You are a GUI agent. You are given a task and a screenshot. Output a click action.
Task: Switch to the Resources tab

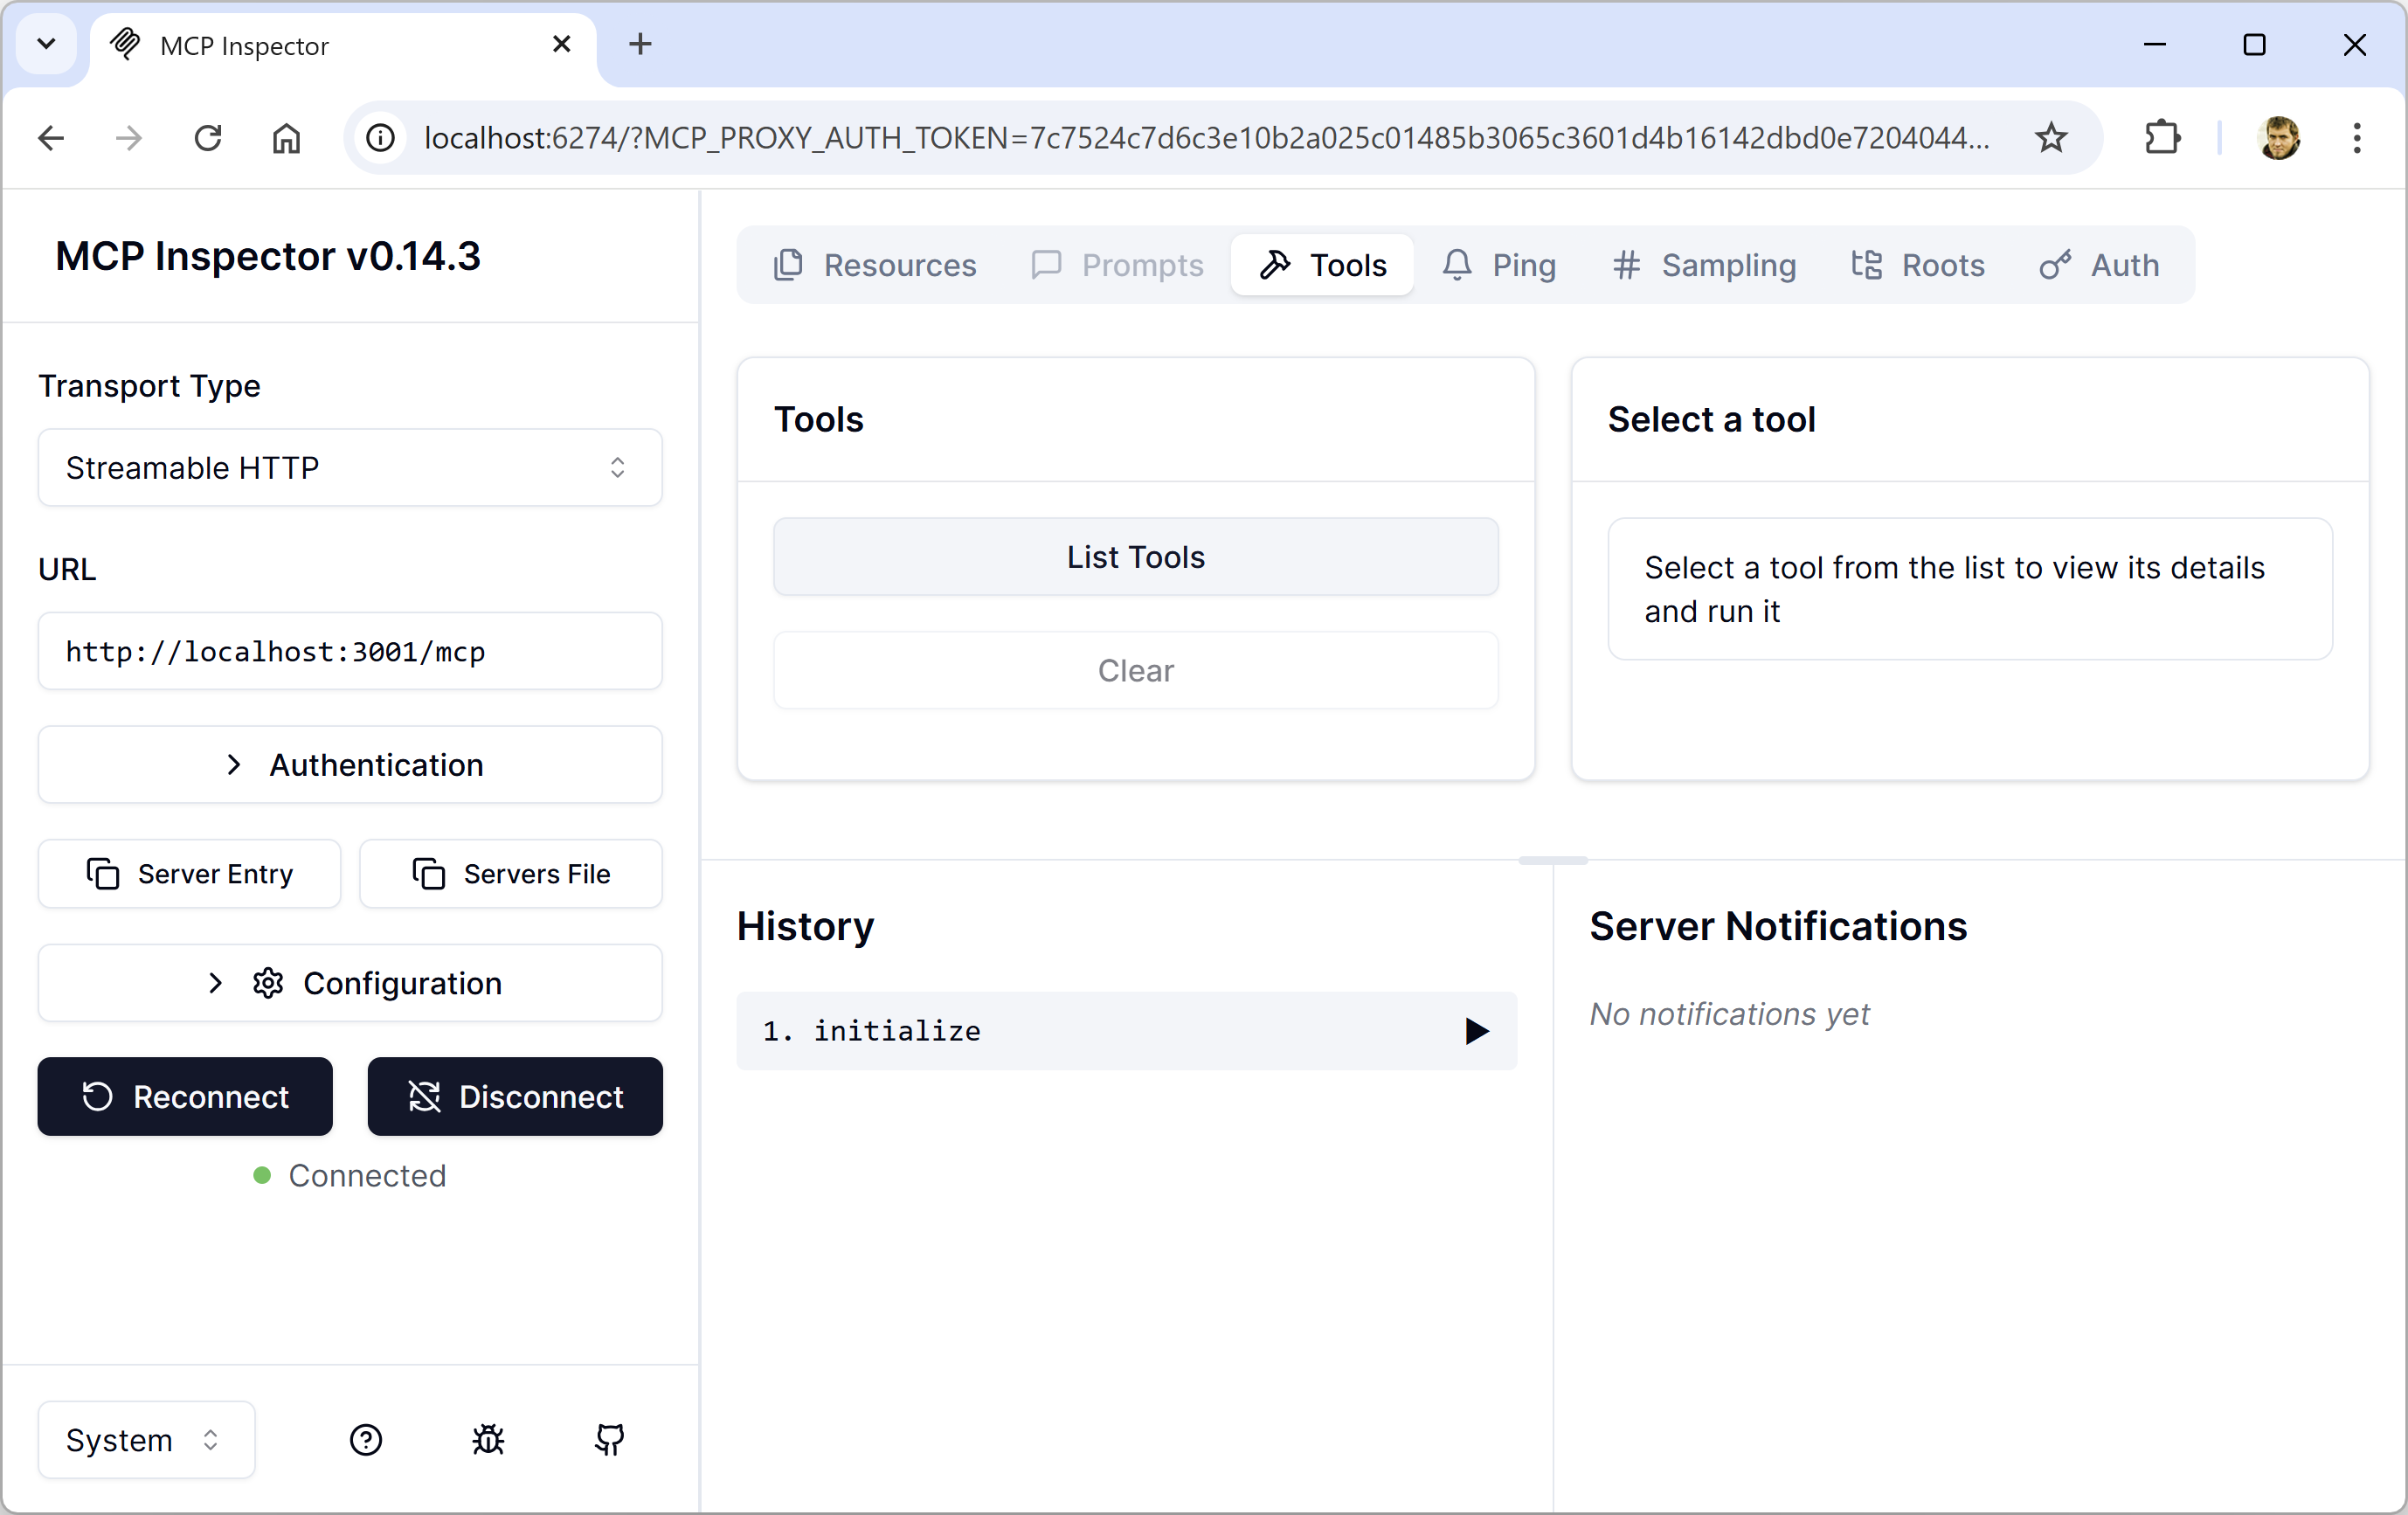point(875,265)
